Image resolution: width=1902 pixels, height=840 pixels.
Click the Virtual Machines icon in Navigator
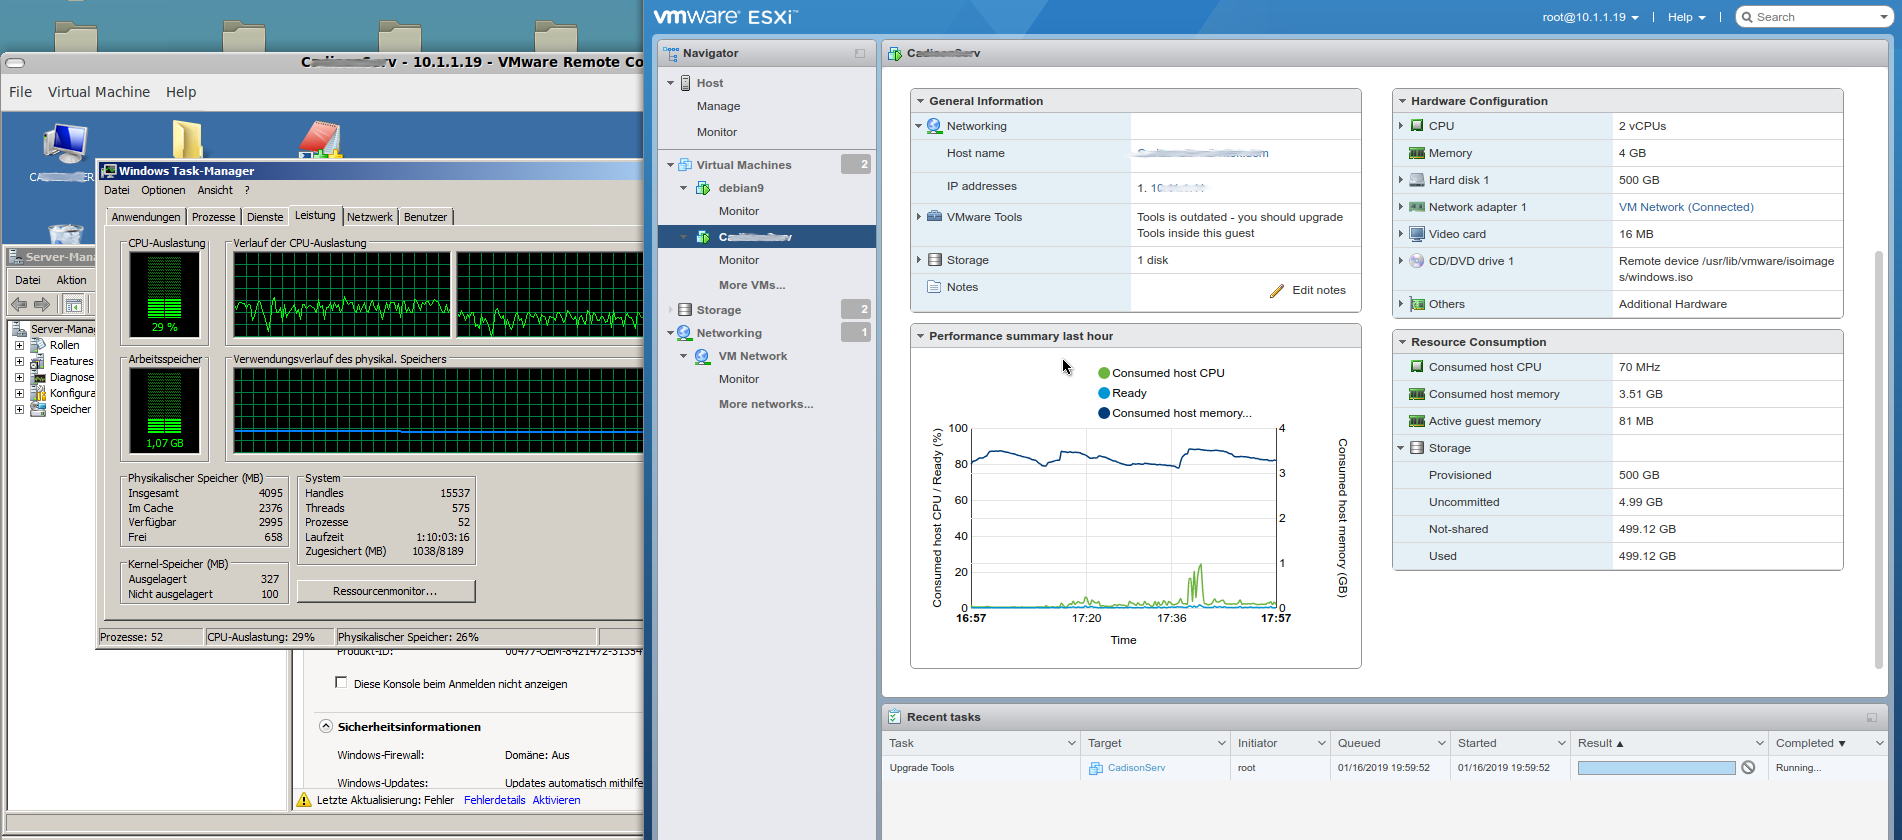[685, 165]
